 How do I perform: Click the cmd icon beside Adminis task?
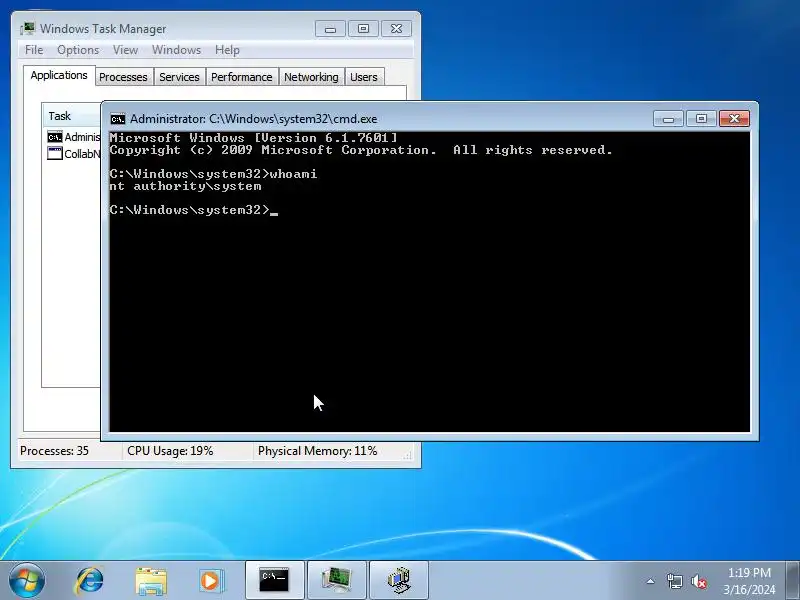55,137
